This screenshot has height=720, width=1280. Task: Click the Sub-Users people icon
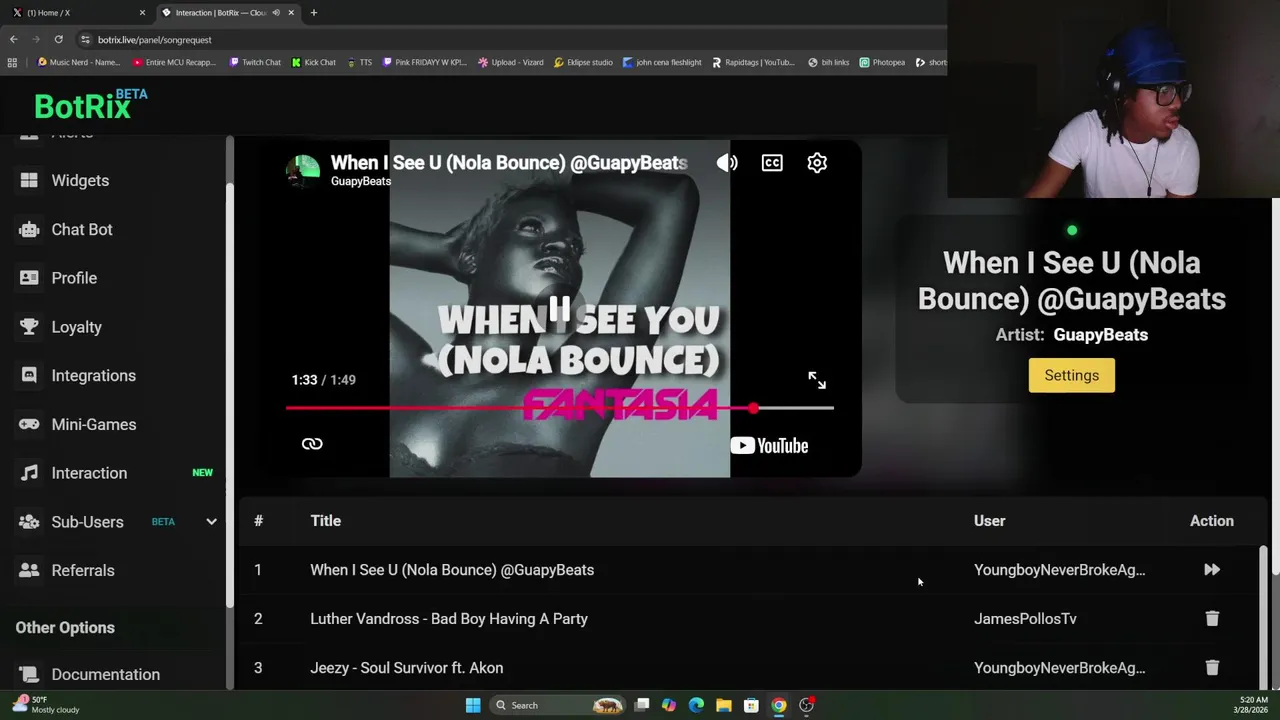coord(29,522)
